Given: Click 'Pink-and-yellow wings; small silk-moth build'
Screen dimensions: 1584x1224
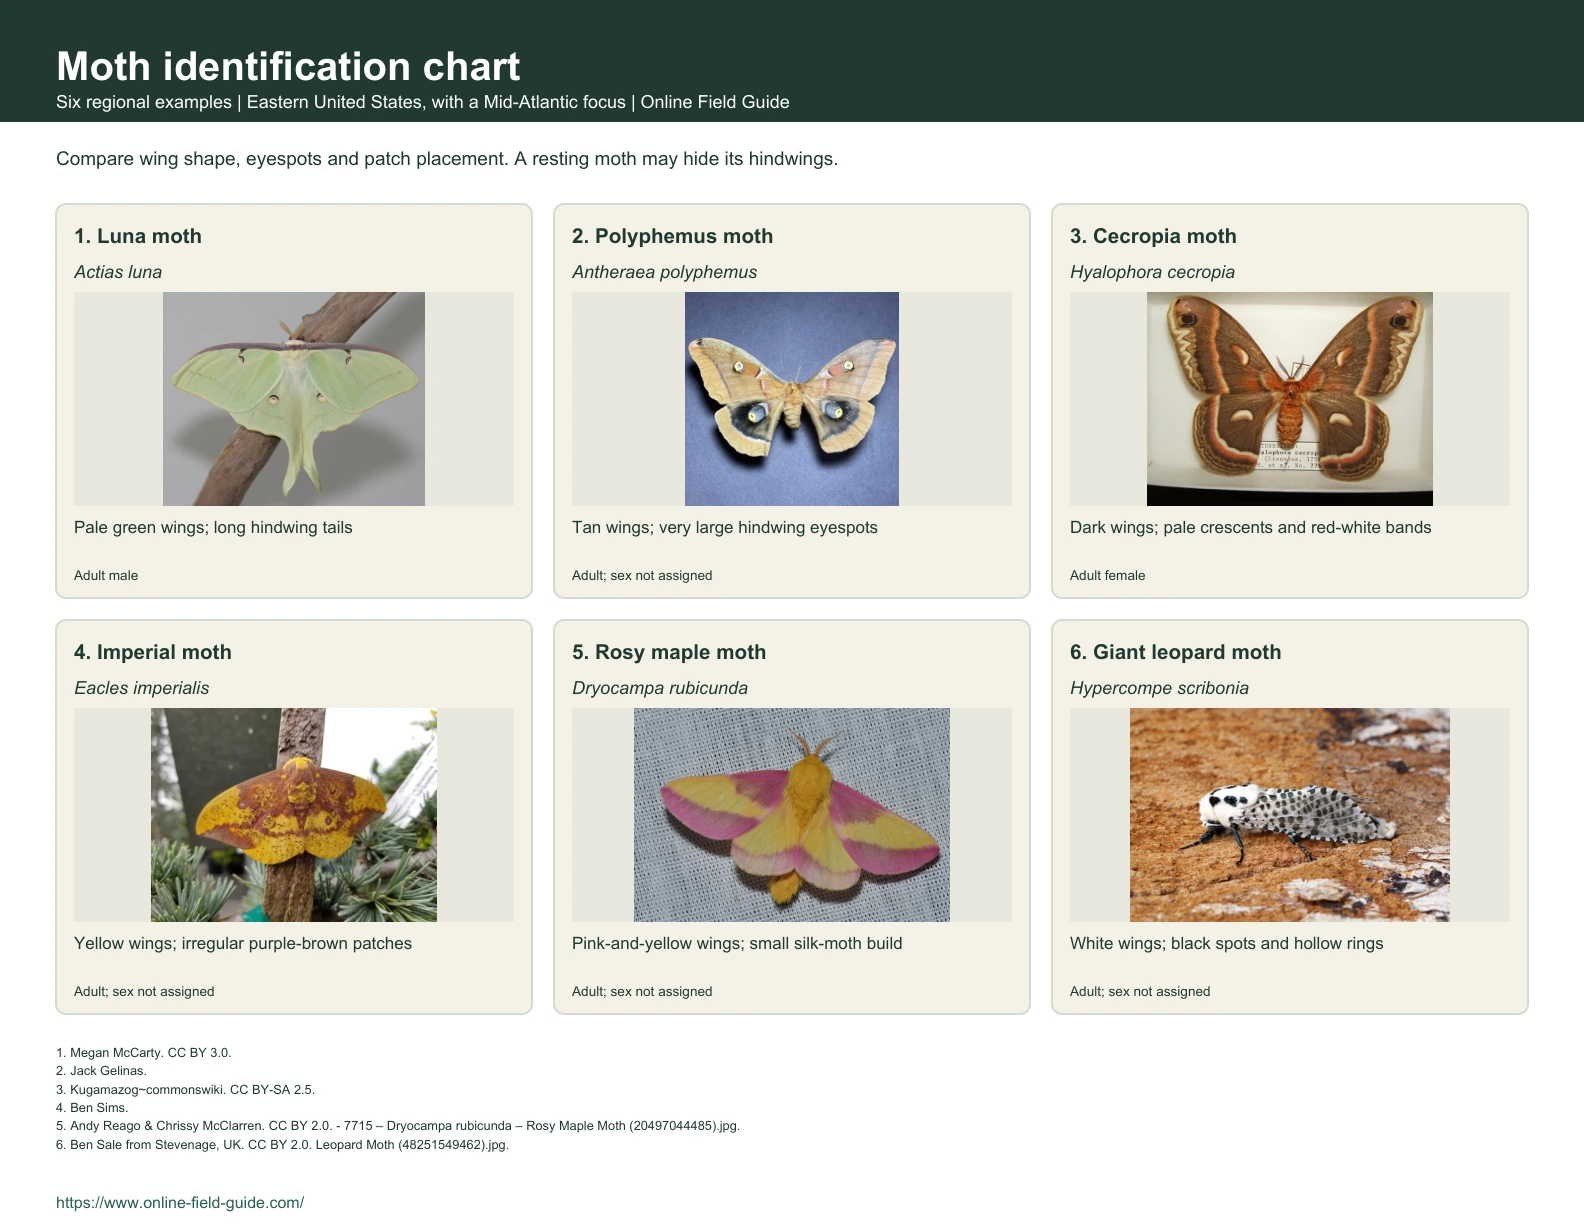Looking at the screenshot, I should 737,943.
